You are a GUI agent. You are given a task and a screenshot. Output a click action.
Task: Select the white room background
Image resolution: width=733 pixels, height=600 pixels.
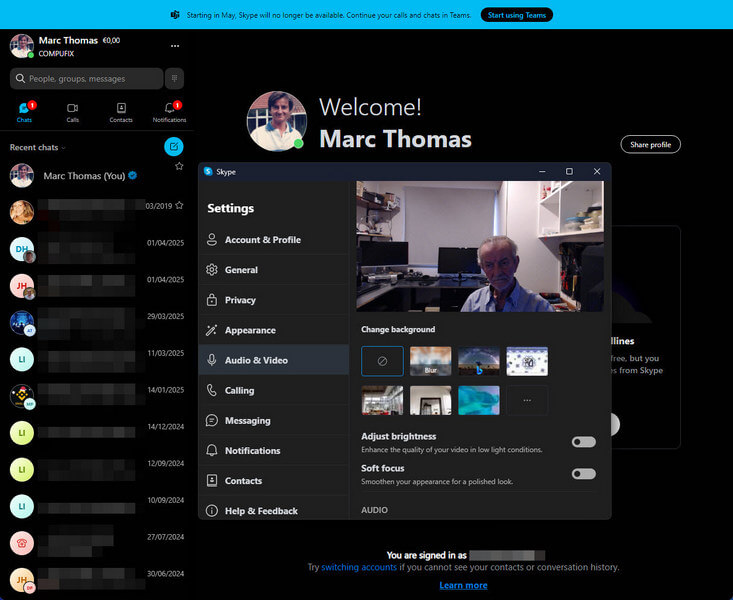tap(431, 400)
